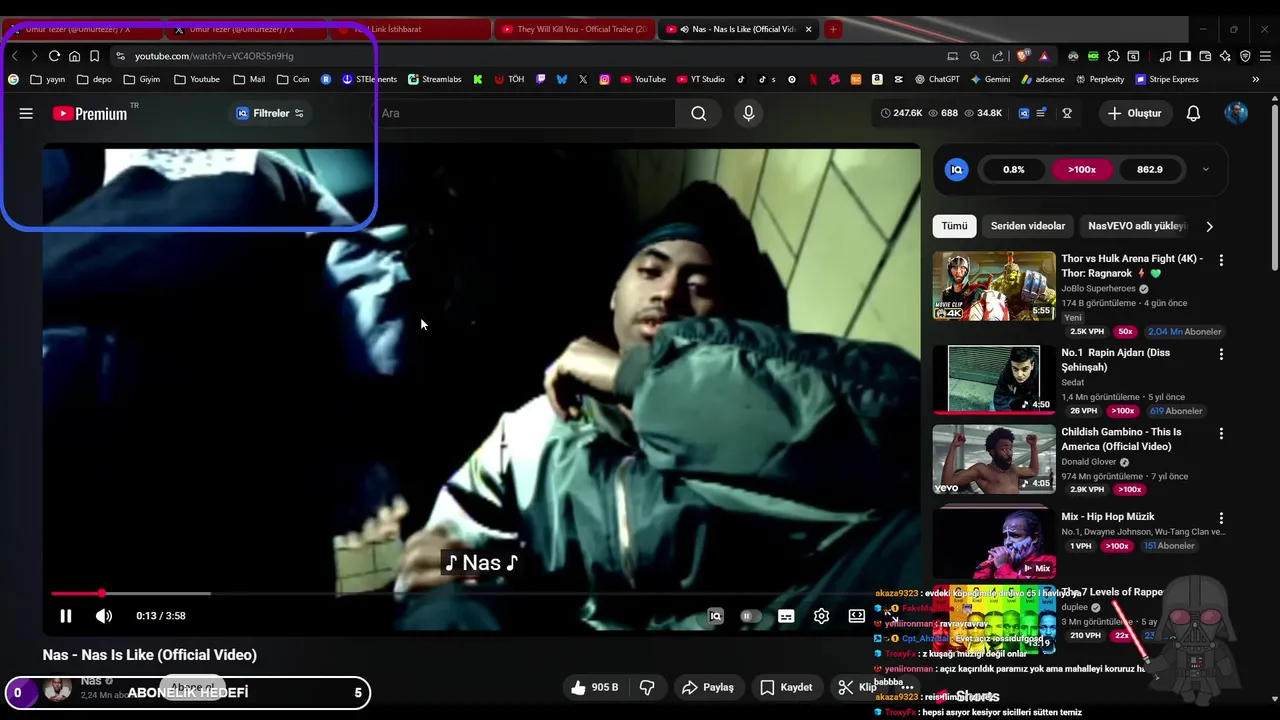Click the YouTube search magnifier button
This screenshot has width=1280, height=720.
[699, 113]
